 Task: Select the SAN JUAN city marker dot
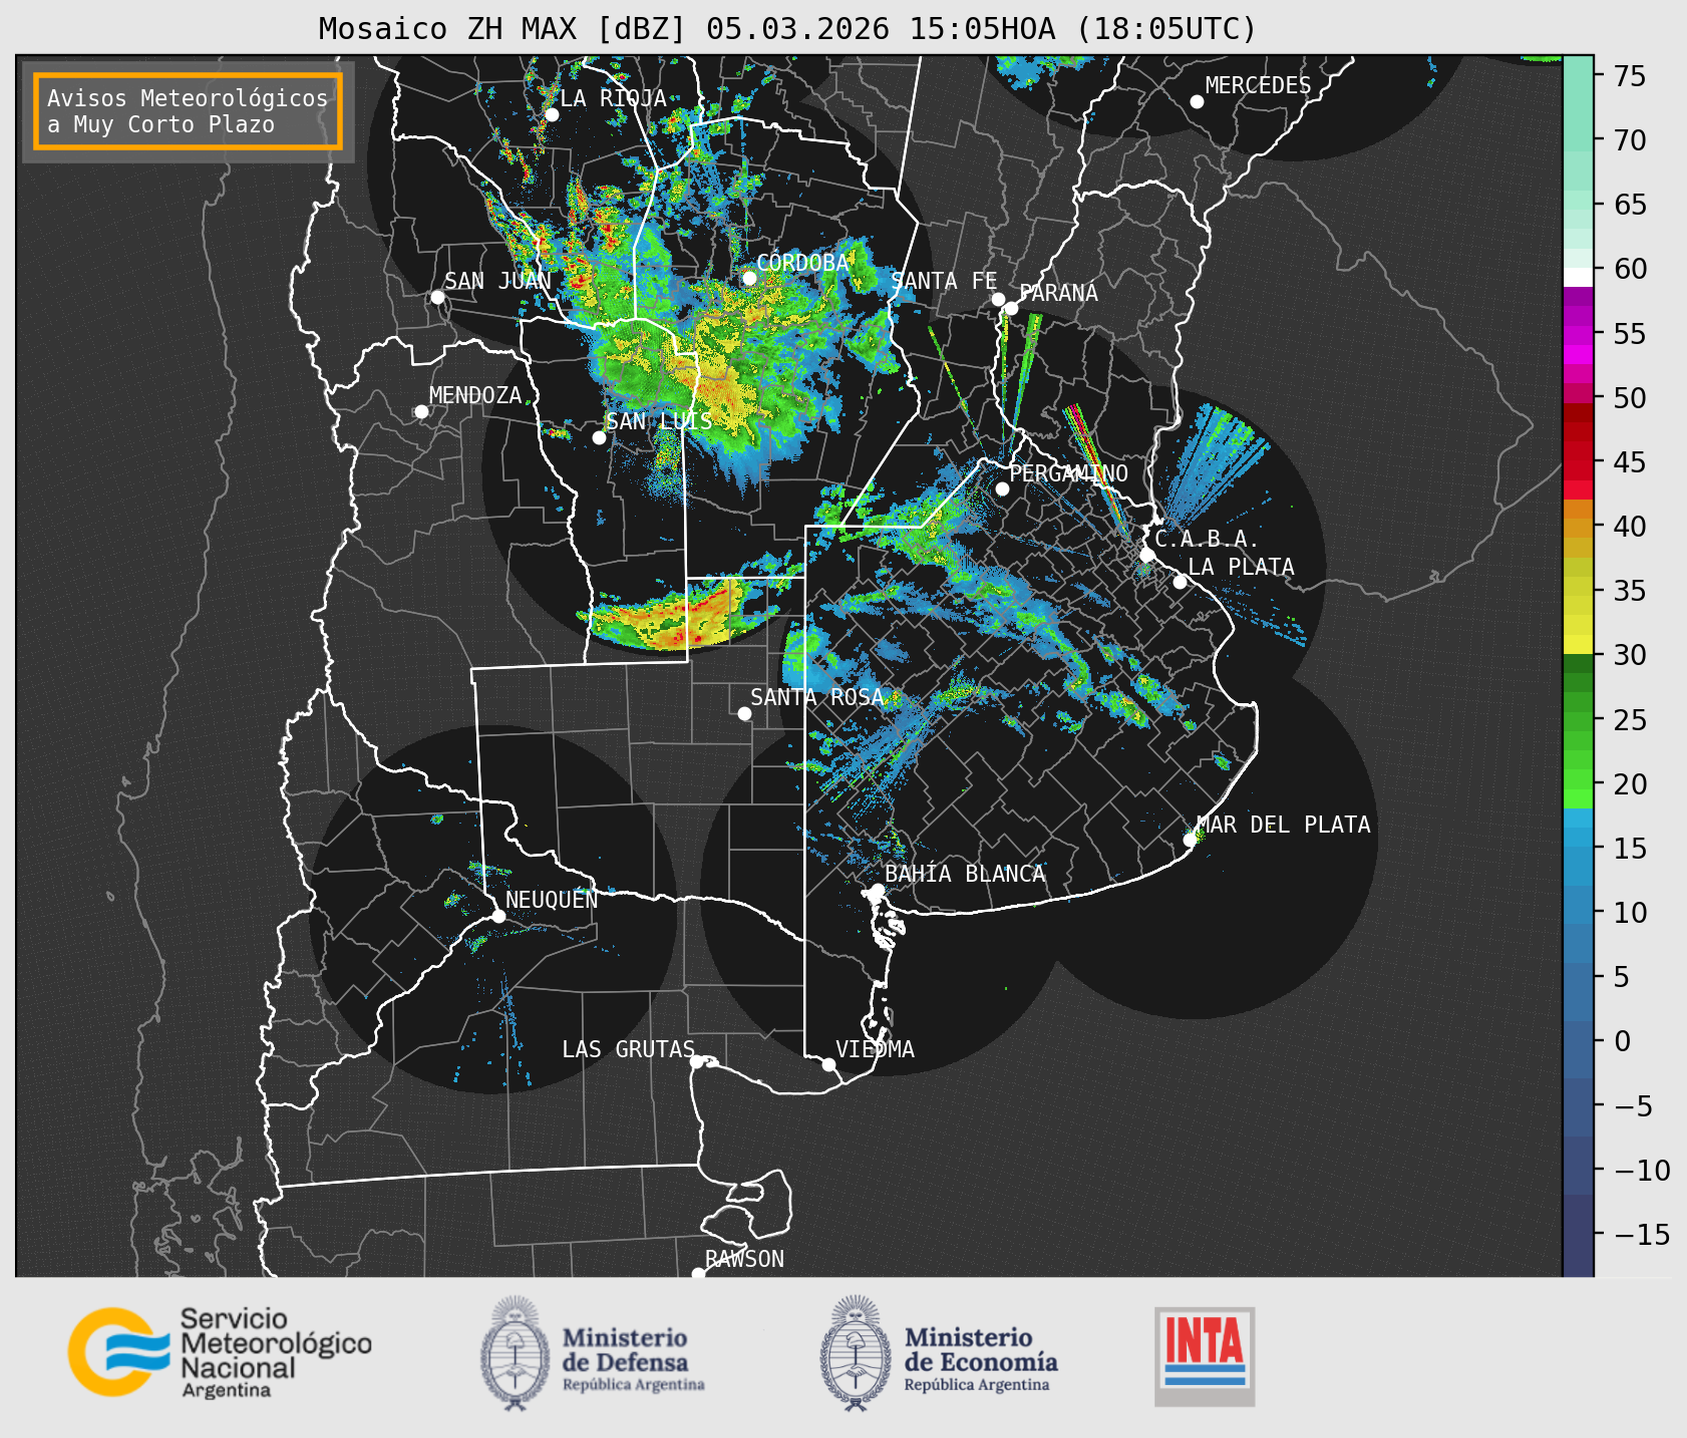pyautogui.click(x=437, y=297)
